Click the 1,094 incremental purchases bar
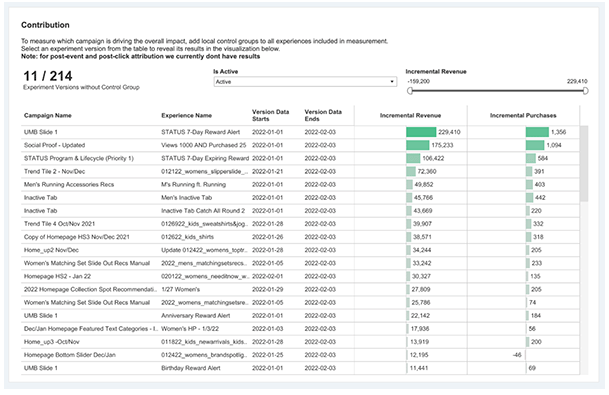 click(535, 145)
